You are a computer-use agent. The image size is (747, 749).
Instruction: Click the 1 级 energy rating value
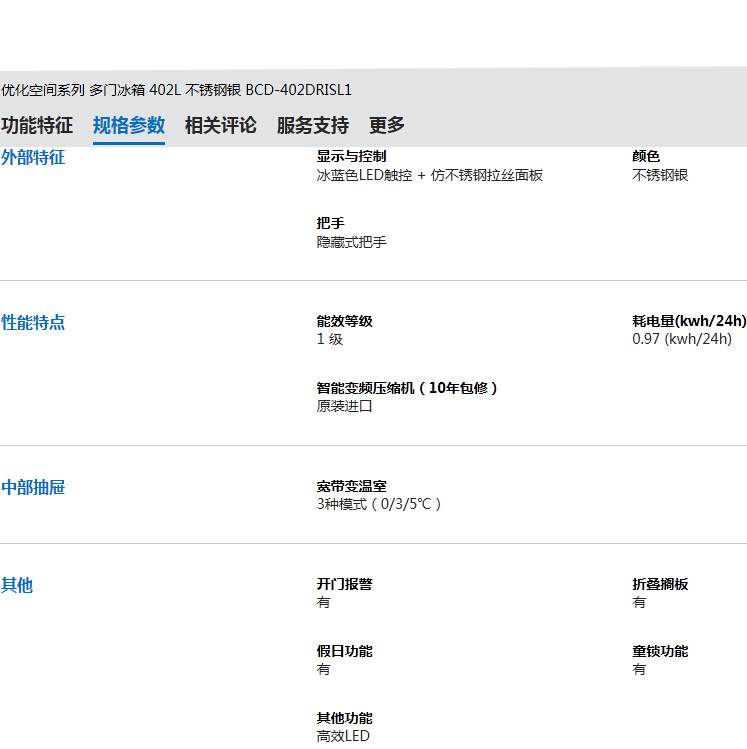330,339
